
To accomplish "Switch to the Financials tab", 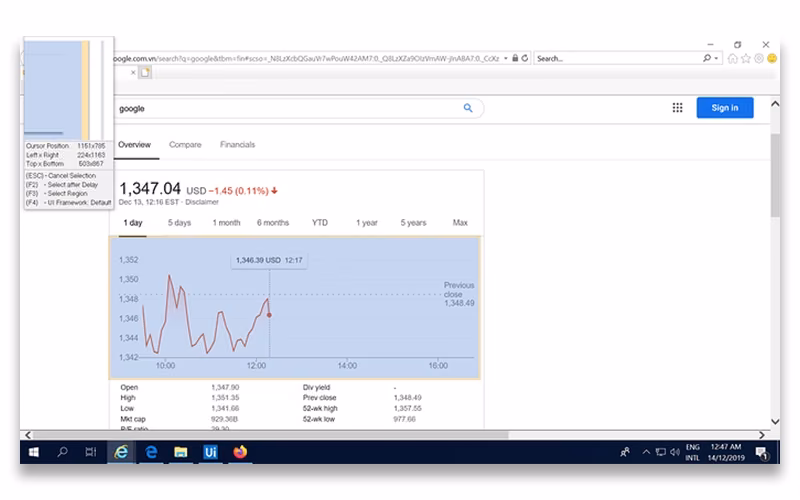I will point(237,144).
